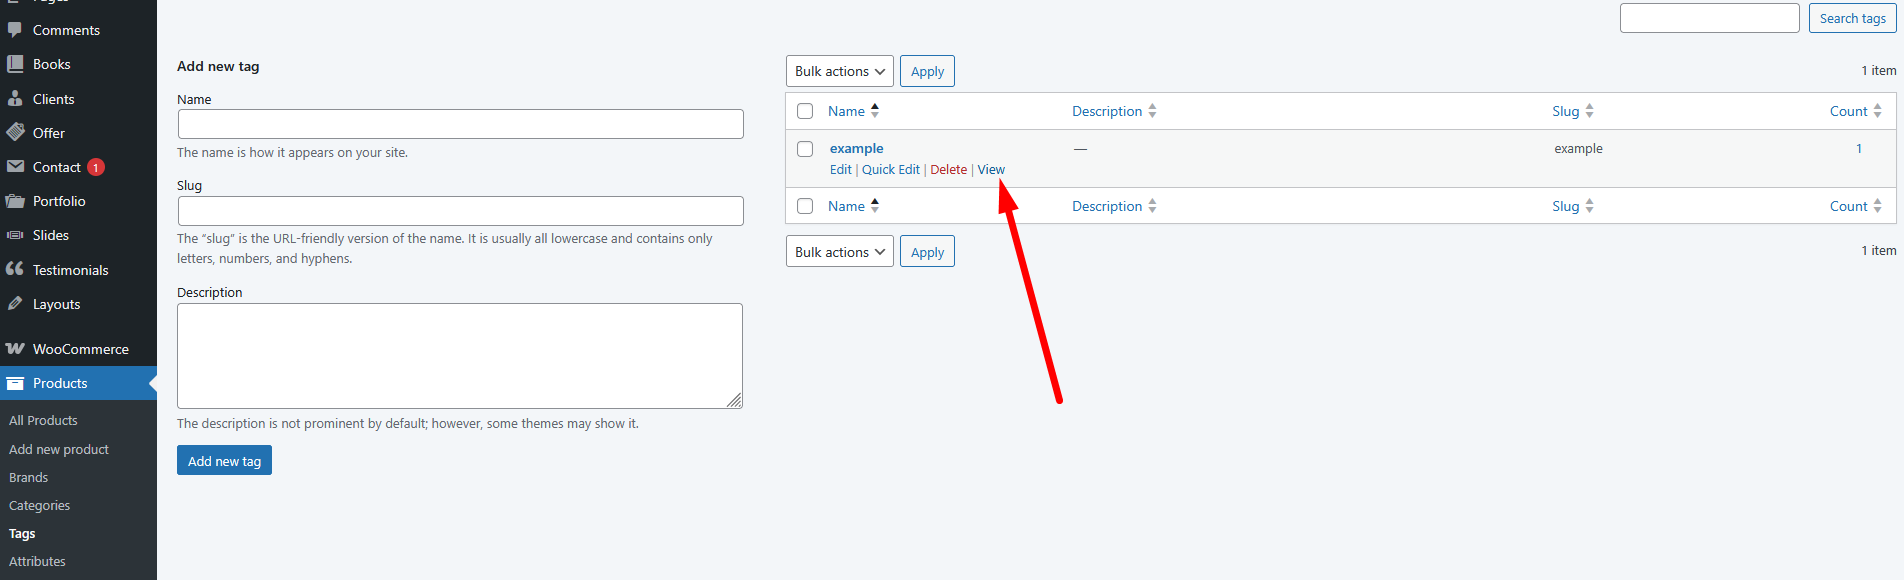Tick the checkbox for the example tag
Viewport: 1904px width, 580px height.
[805, 149]
